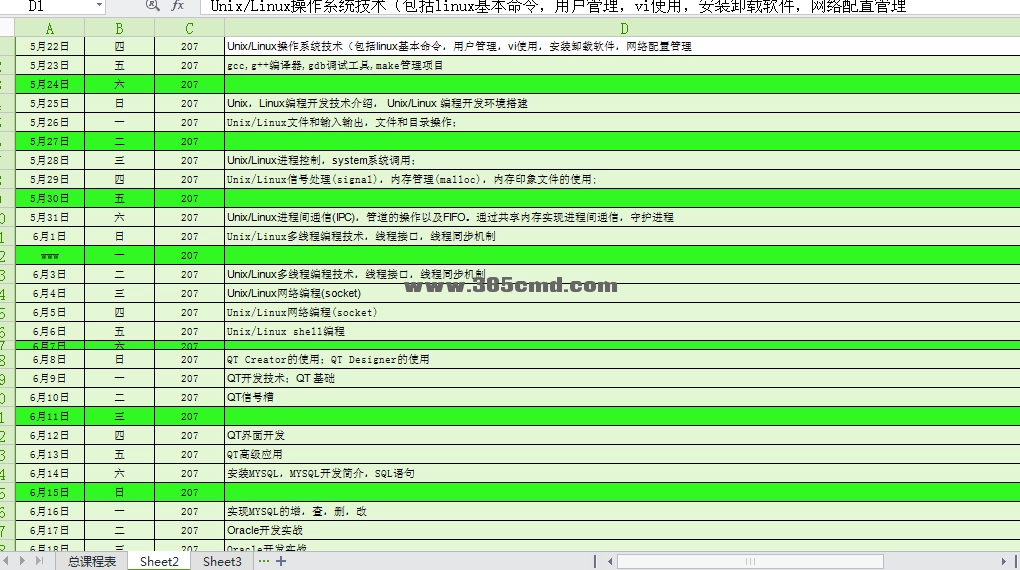Select the date cell 5月23日
The height and width of the screenshot is (570, 1020).
click(50, 65)
